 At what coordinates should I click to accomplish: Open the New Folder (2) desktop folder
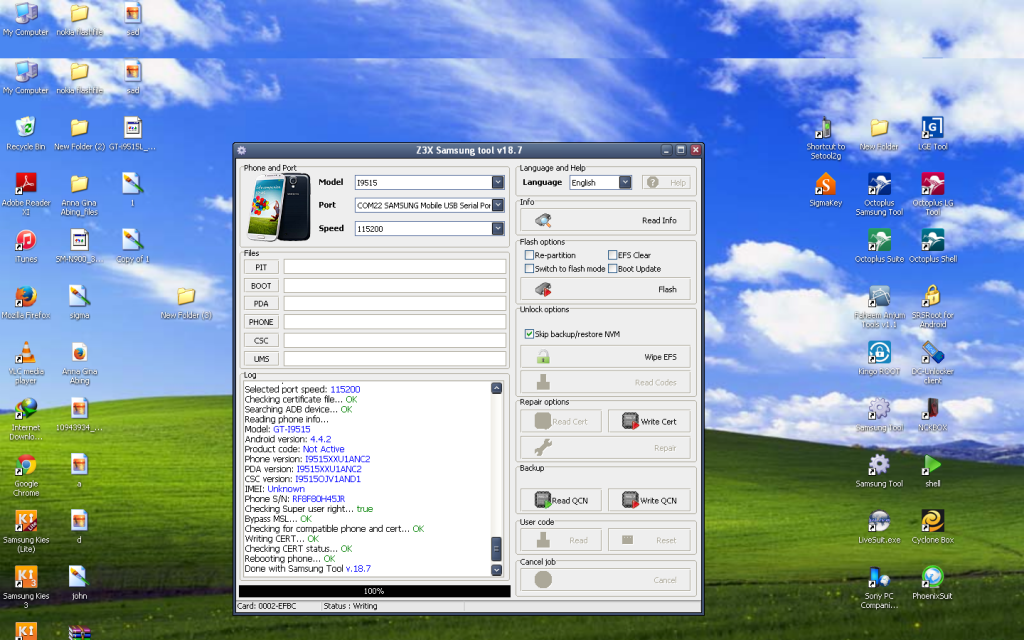(79, 133)
